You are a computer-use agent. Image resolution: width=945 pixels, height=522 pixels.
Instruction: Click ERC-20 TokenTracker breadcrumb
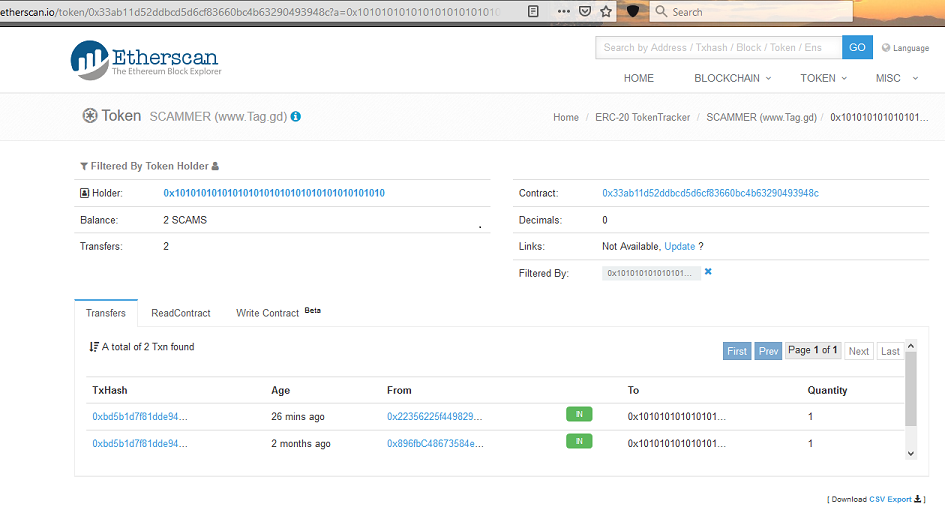click(x=642, y=117)
